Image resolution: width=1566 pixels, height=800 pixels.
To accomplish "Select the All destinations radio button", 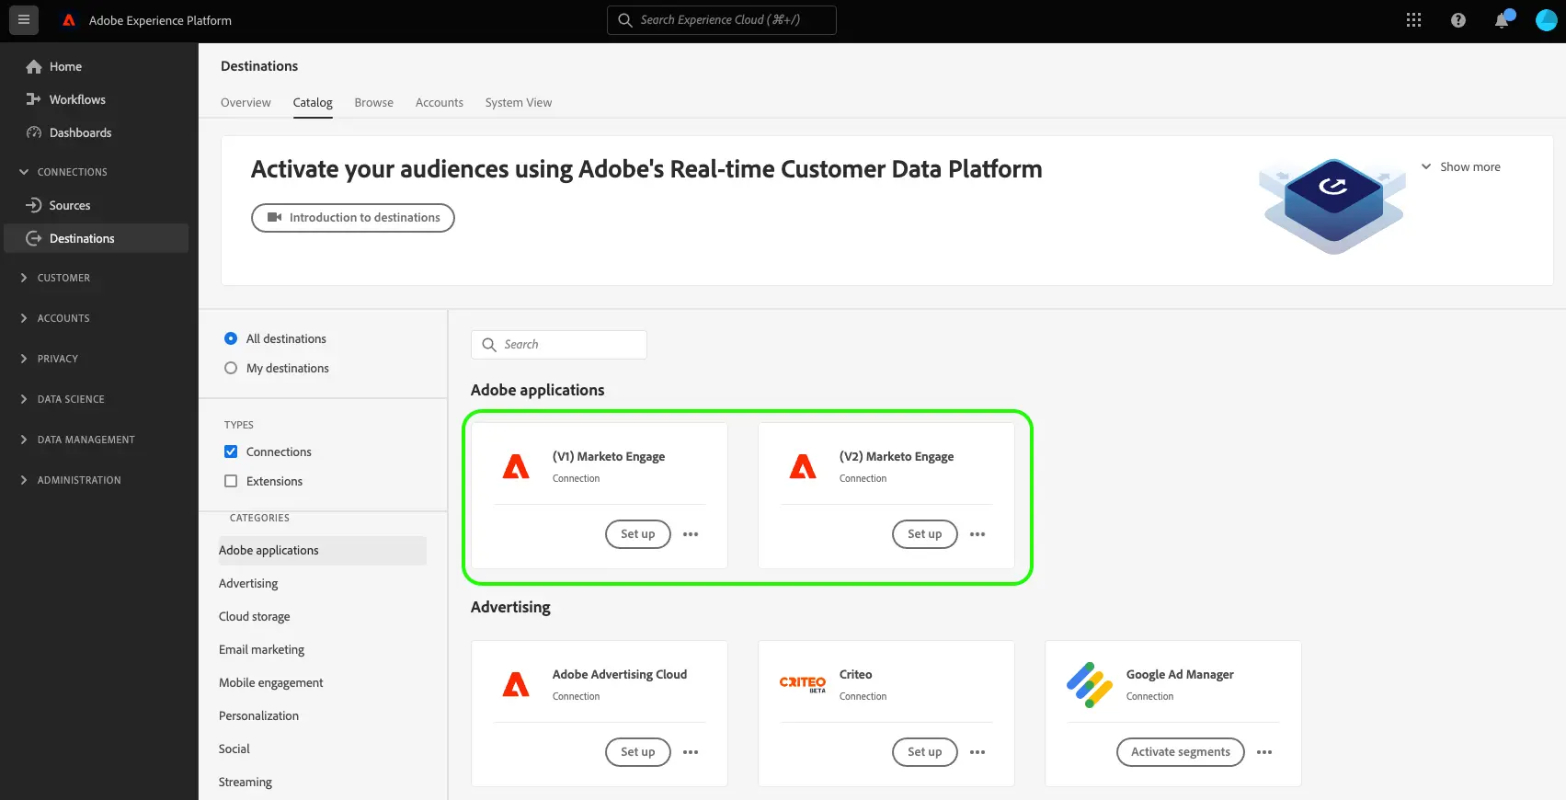I will point(231,339).
